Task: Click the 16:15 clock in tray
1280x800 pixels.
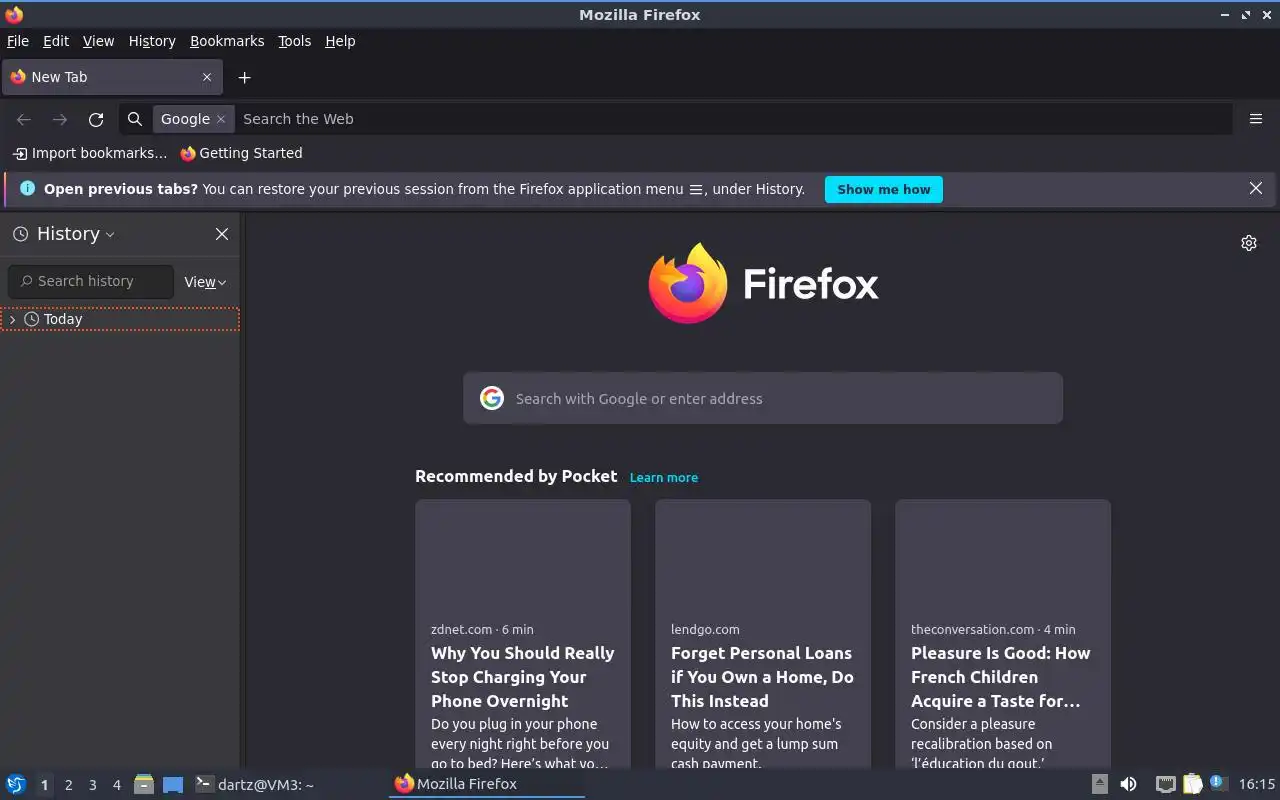Action: pos(1257,784)
